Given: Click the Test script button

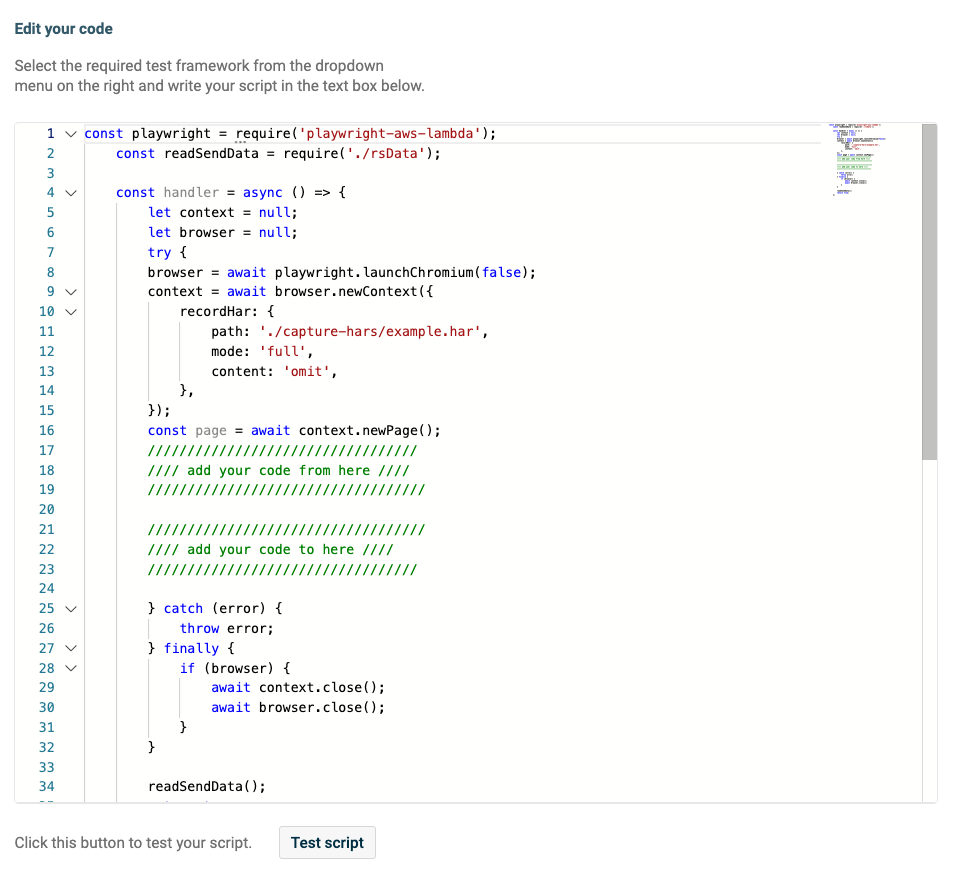Looking at the screenshot, I should tap(327, 842).
